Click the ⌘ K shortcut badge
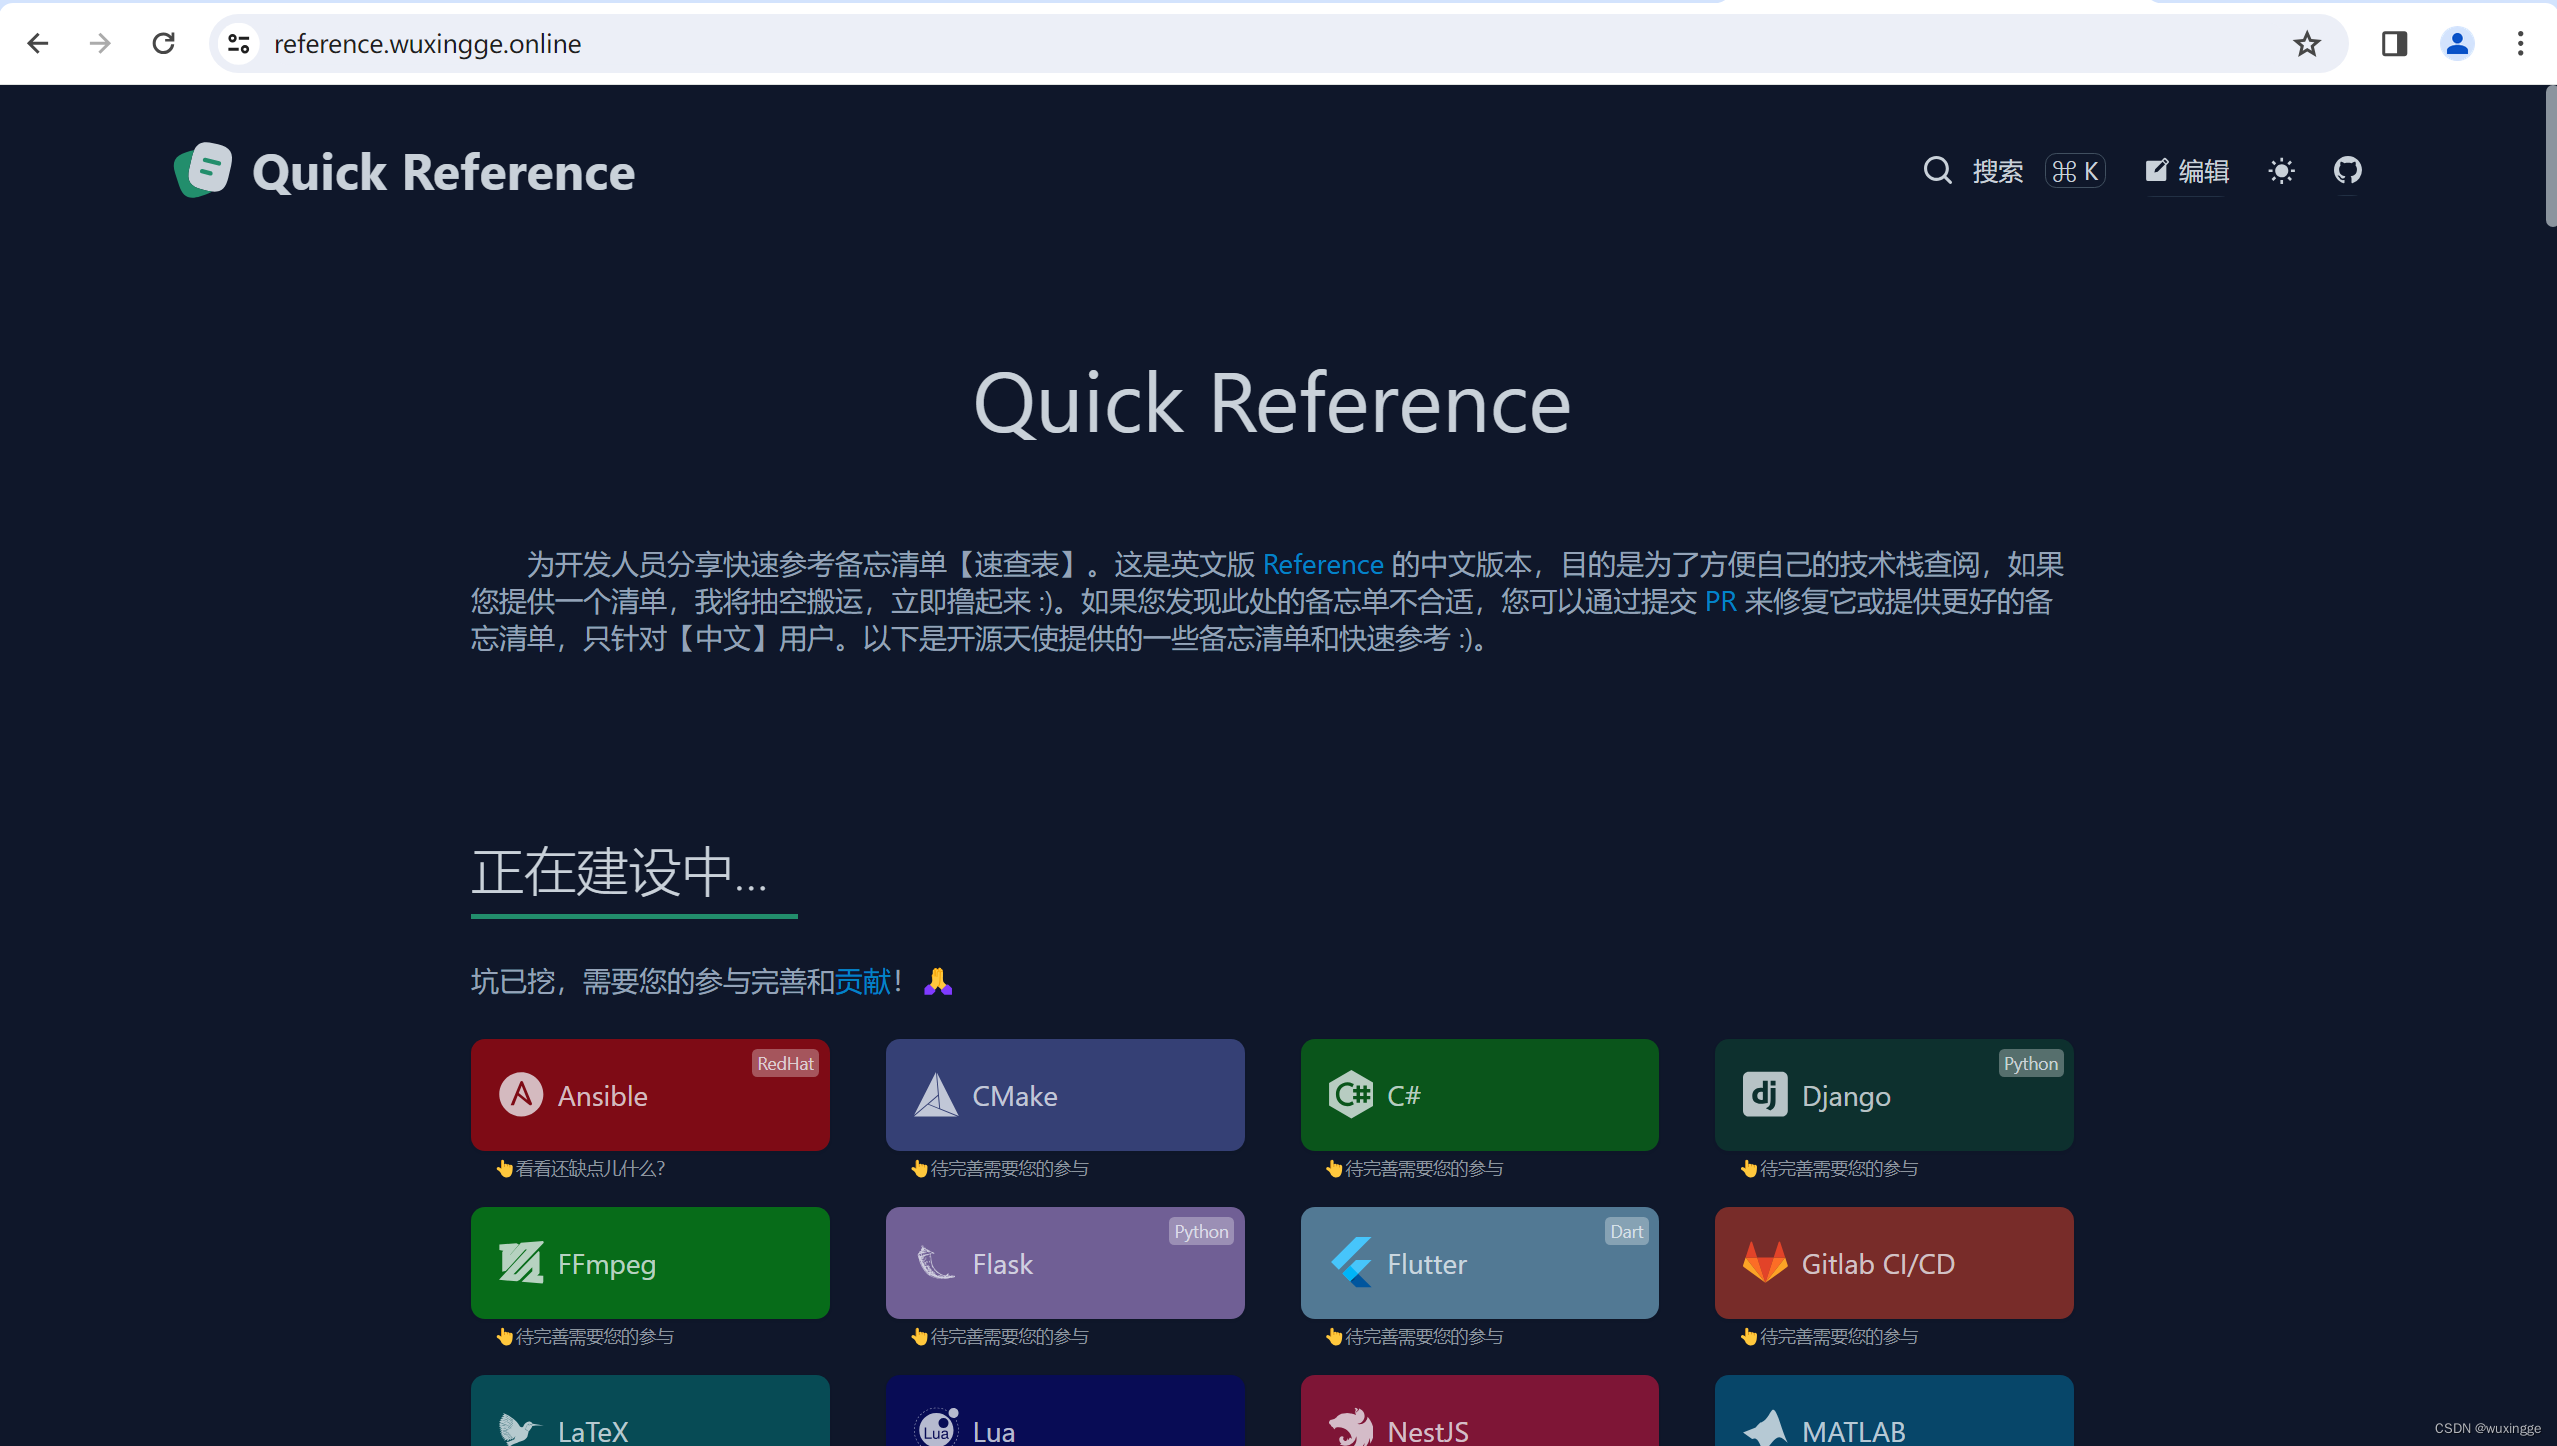 [2075, 171]
